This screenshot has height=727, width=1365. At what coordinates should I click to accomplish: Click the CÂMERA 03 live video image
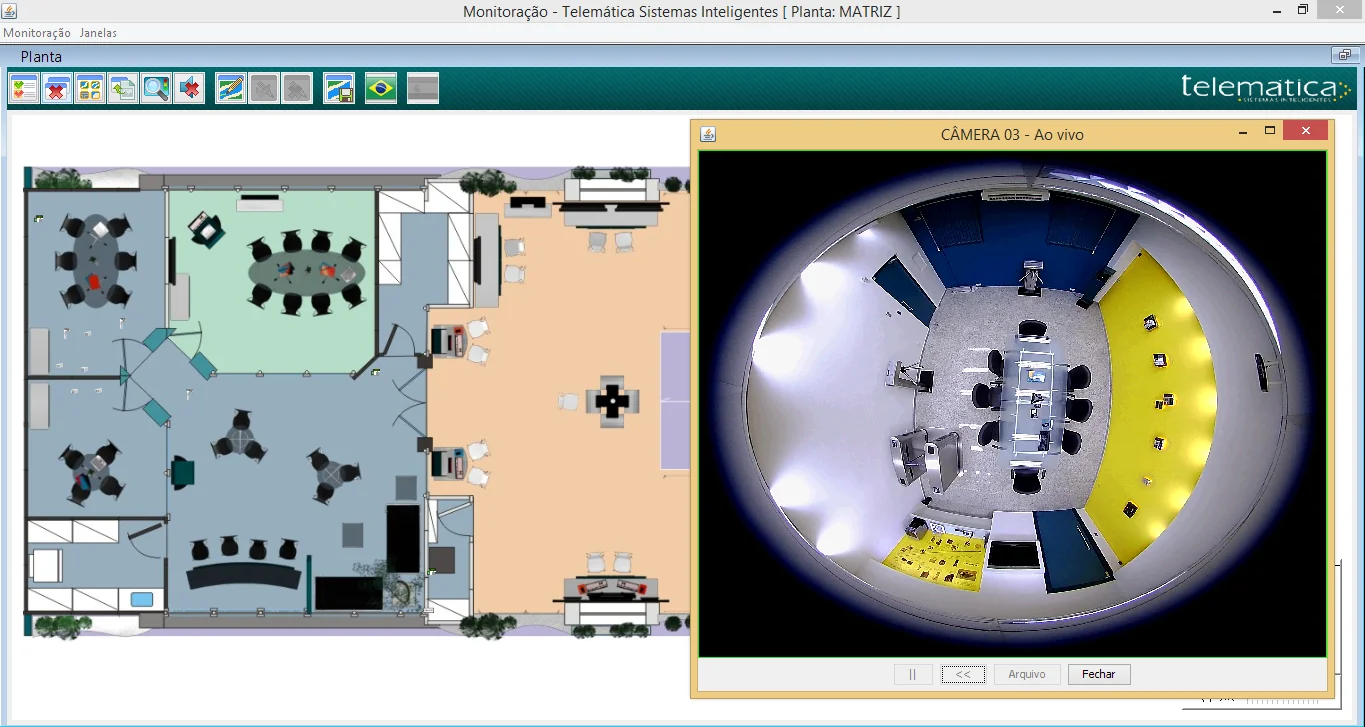(1012, 403)
